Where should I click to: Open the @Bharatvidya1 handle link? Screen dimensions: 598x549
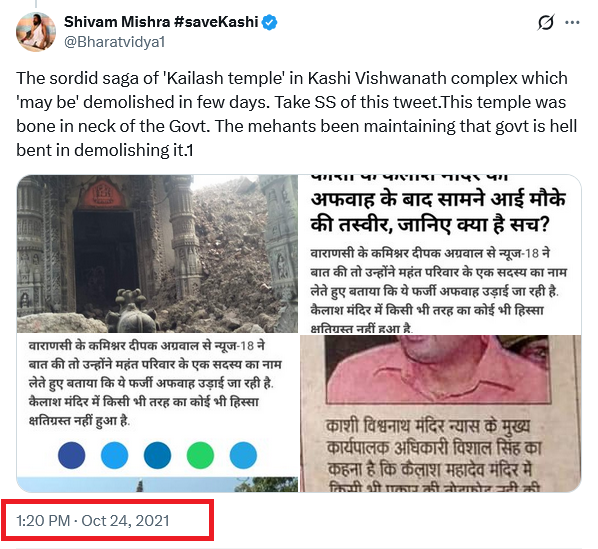coord(114,42)
